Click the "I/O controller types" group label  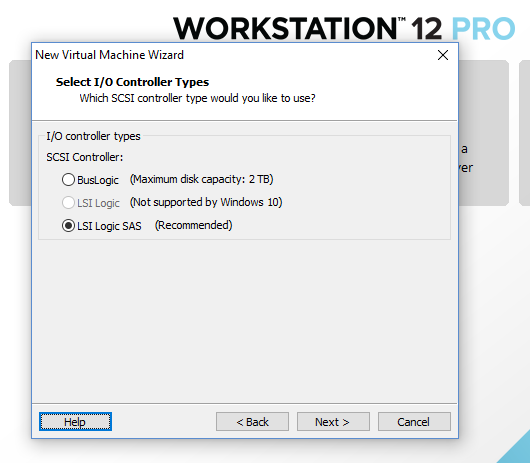tap(93, 136)
